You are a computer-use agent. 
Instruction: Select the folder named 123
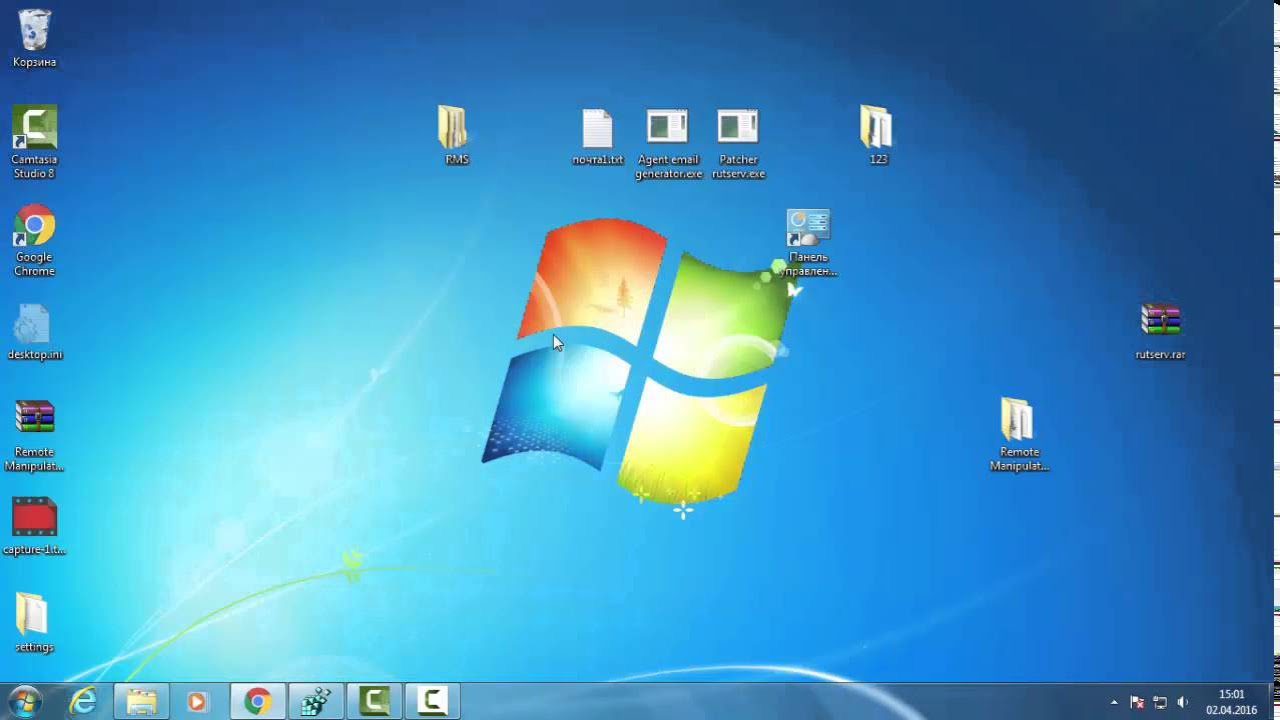pos(877,135)
